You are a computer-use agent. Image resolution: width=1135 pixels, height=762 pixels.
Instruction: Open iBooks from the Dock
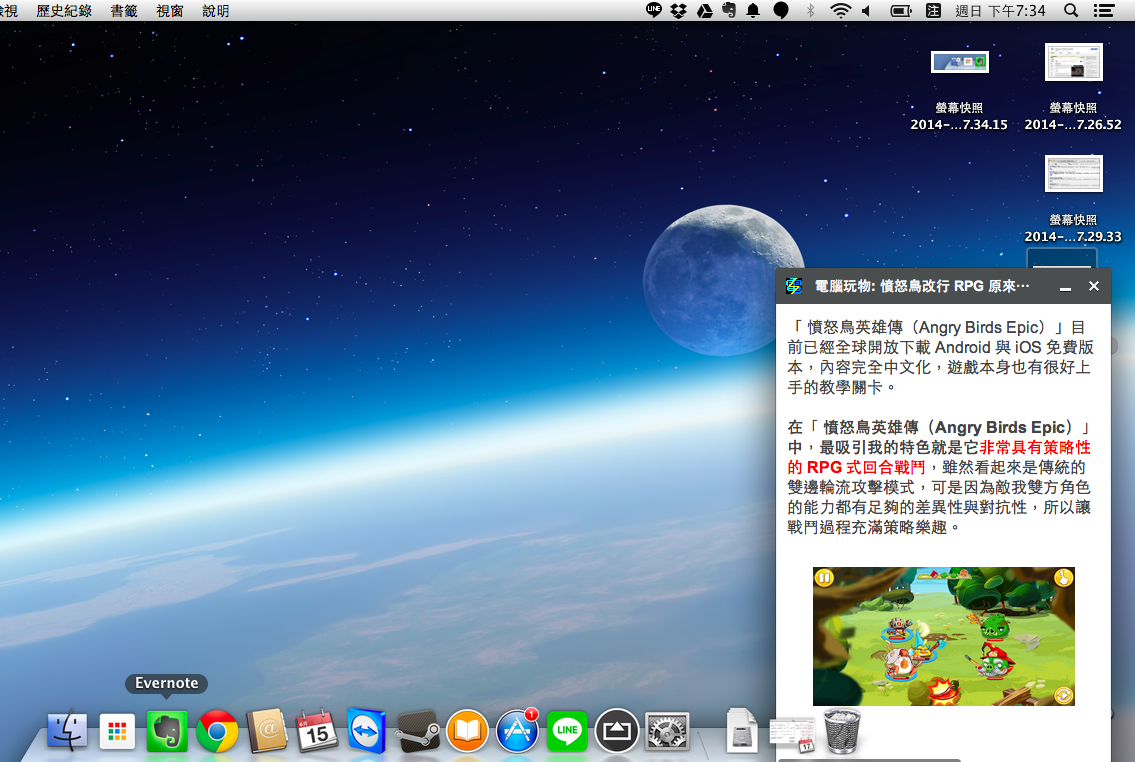[x=467, y=732]
